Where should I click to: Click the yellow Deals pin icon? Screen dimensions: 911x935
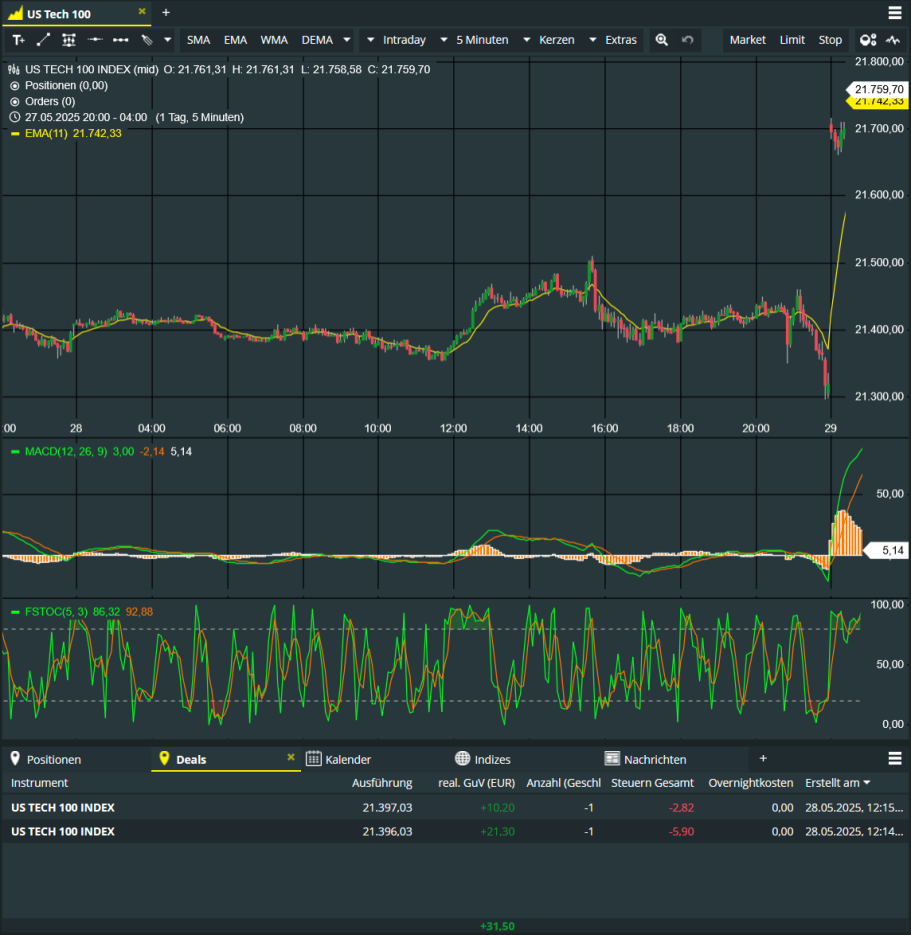tap(165, 758)
